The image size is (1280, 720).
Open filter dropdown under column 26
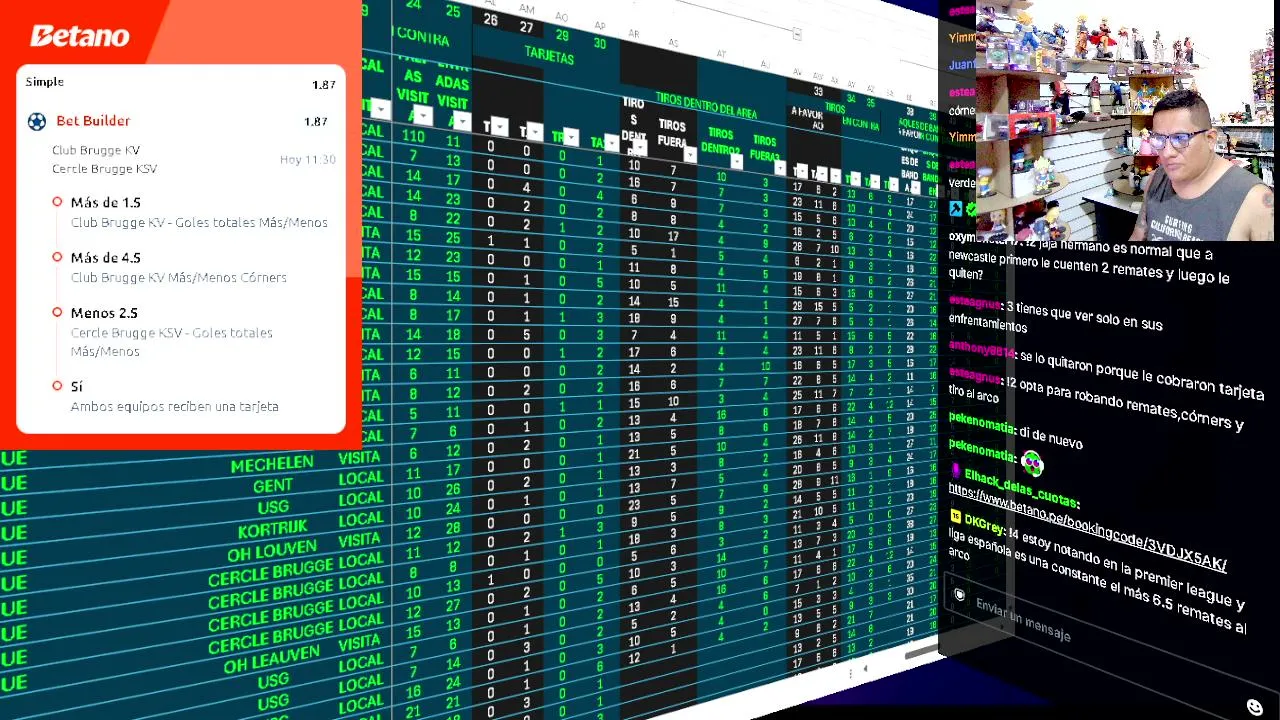click(498, 128)
